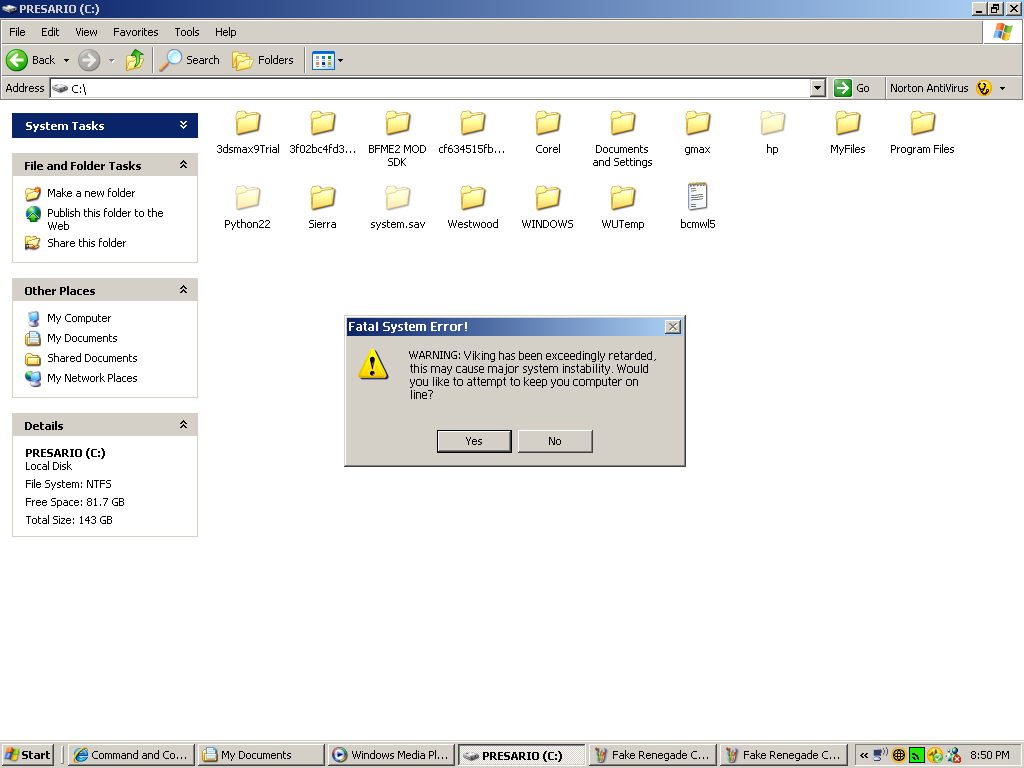Open the WINDOWS folder icon

pyautogui.click(x=547, y=198)
